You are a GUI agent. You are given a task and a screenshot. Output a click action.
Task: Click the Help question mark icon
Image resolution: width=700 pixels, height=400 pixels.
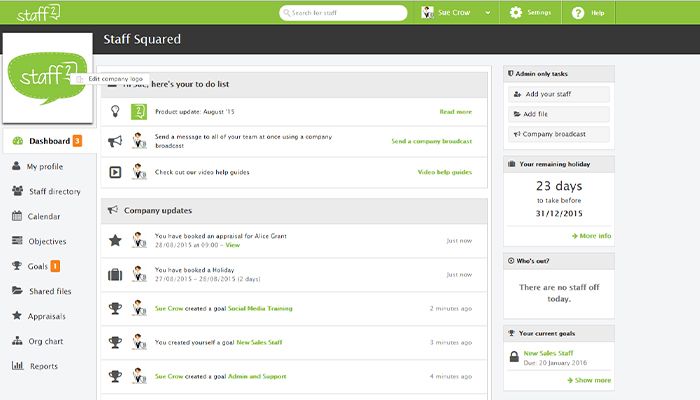pos(578,12)
